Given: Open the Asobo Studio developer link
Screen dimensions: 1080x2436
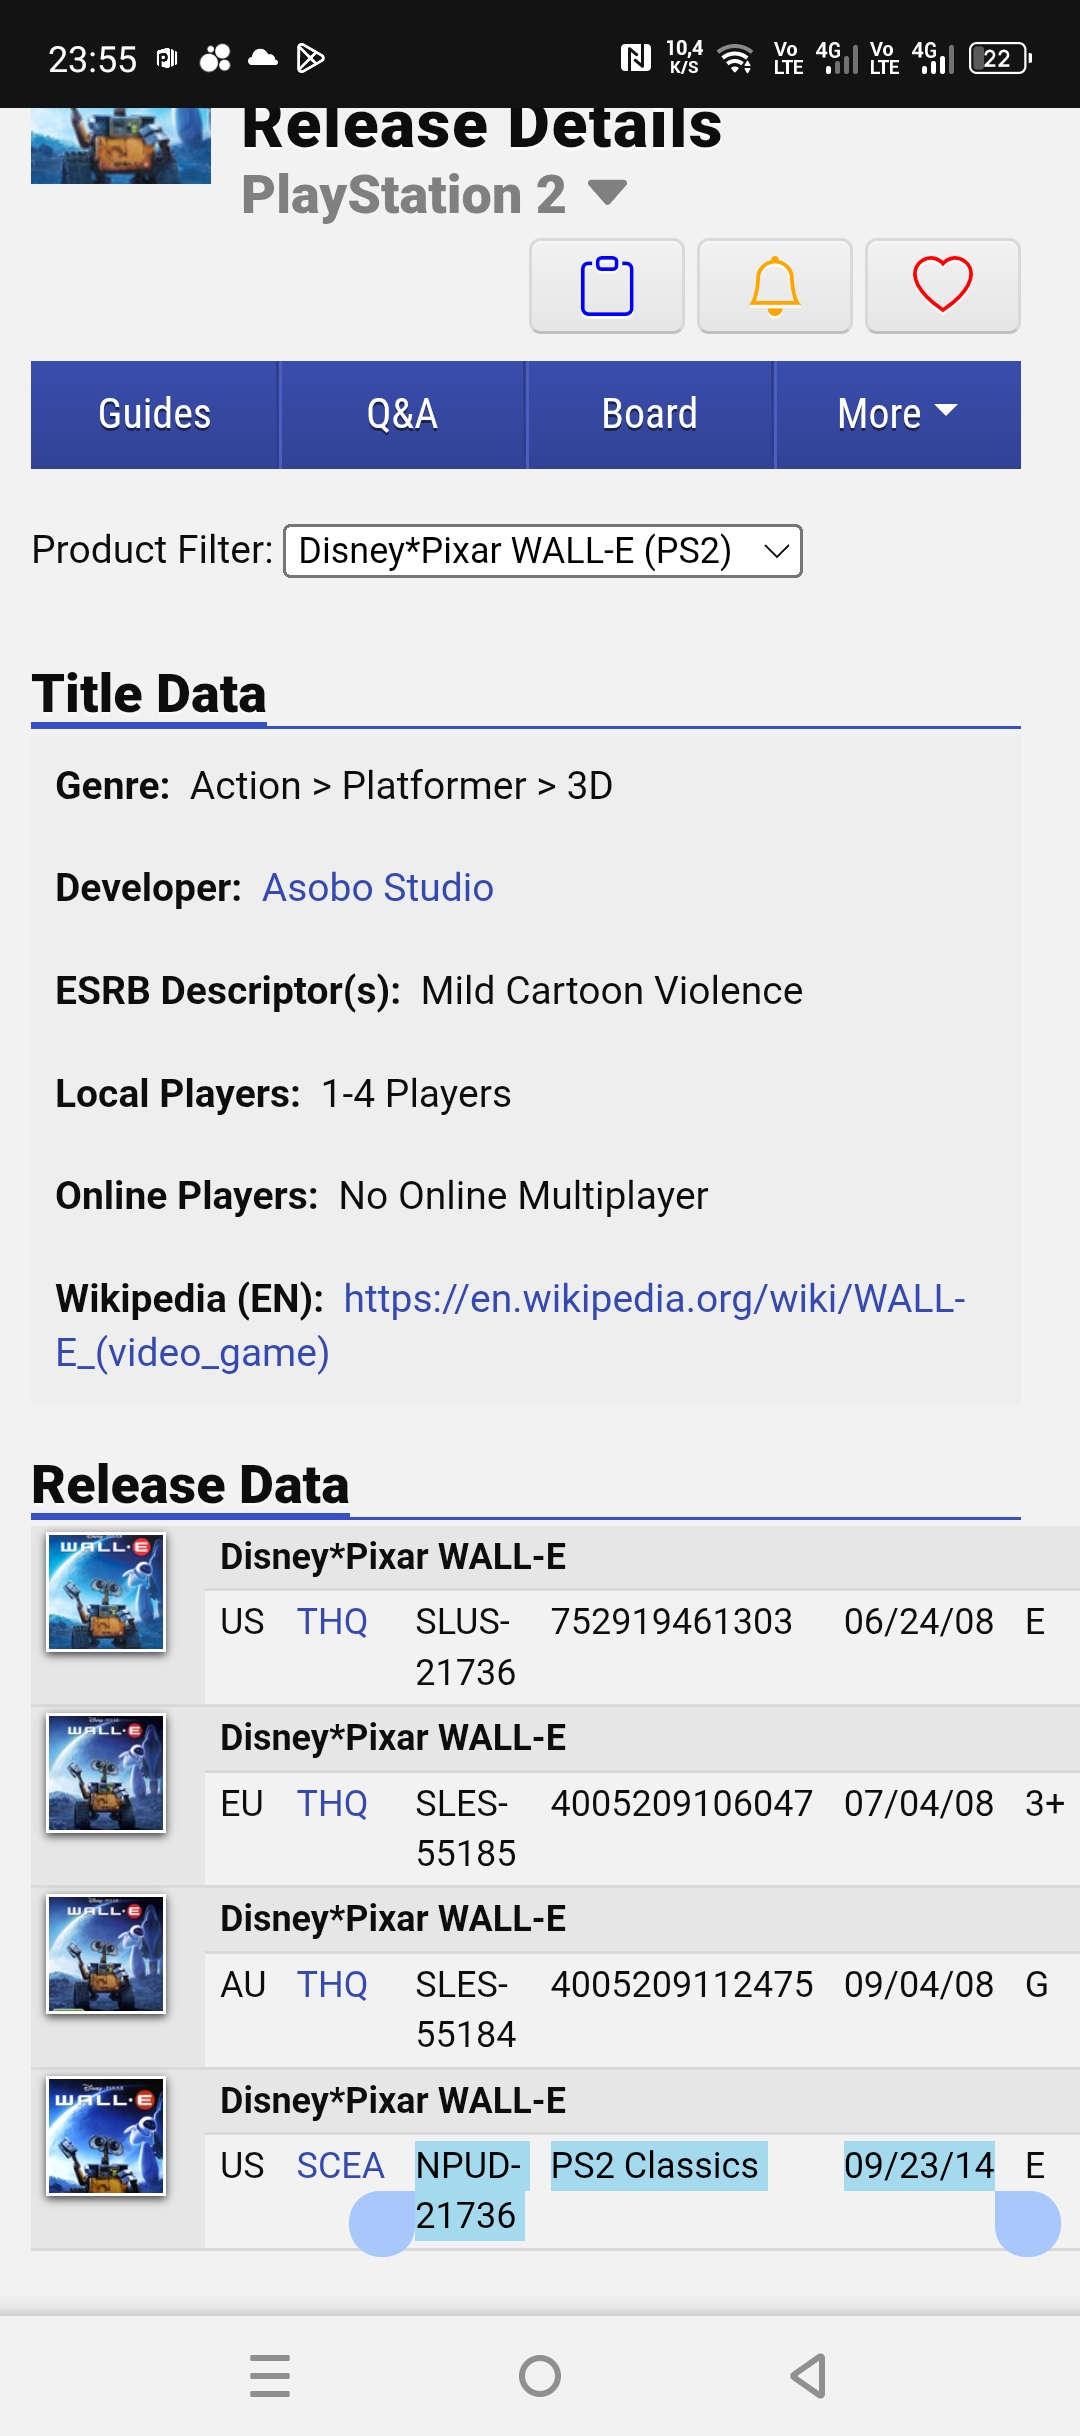Looking at the screenshot, I should coord(377,888).
